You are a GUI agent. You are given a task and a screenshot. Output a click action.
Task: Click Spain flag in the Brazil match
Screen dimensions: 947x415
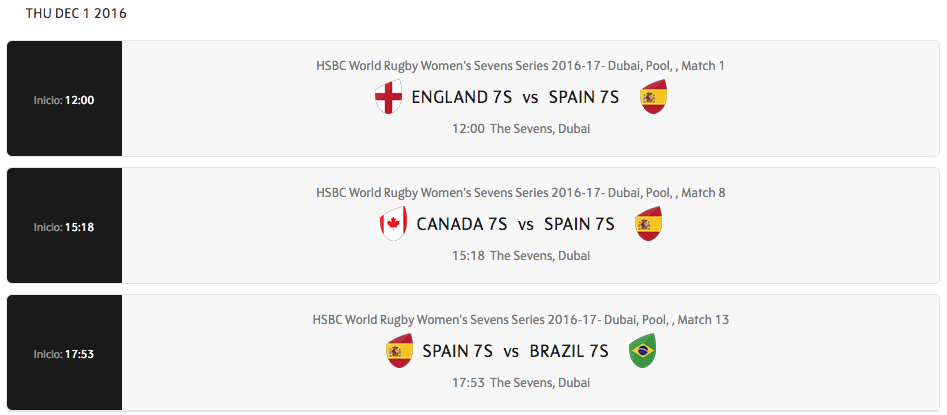click(x=399, y=351)
